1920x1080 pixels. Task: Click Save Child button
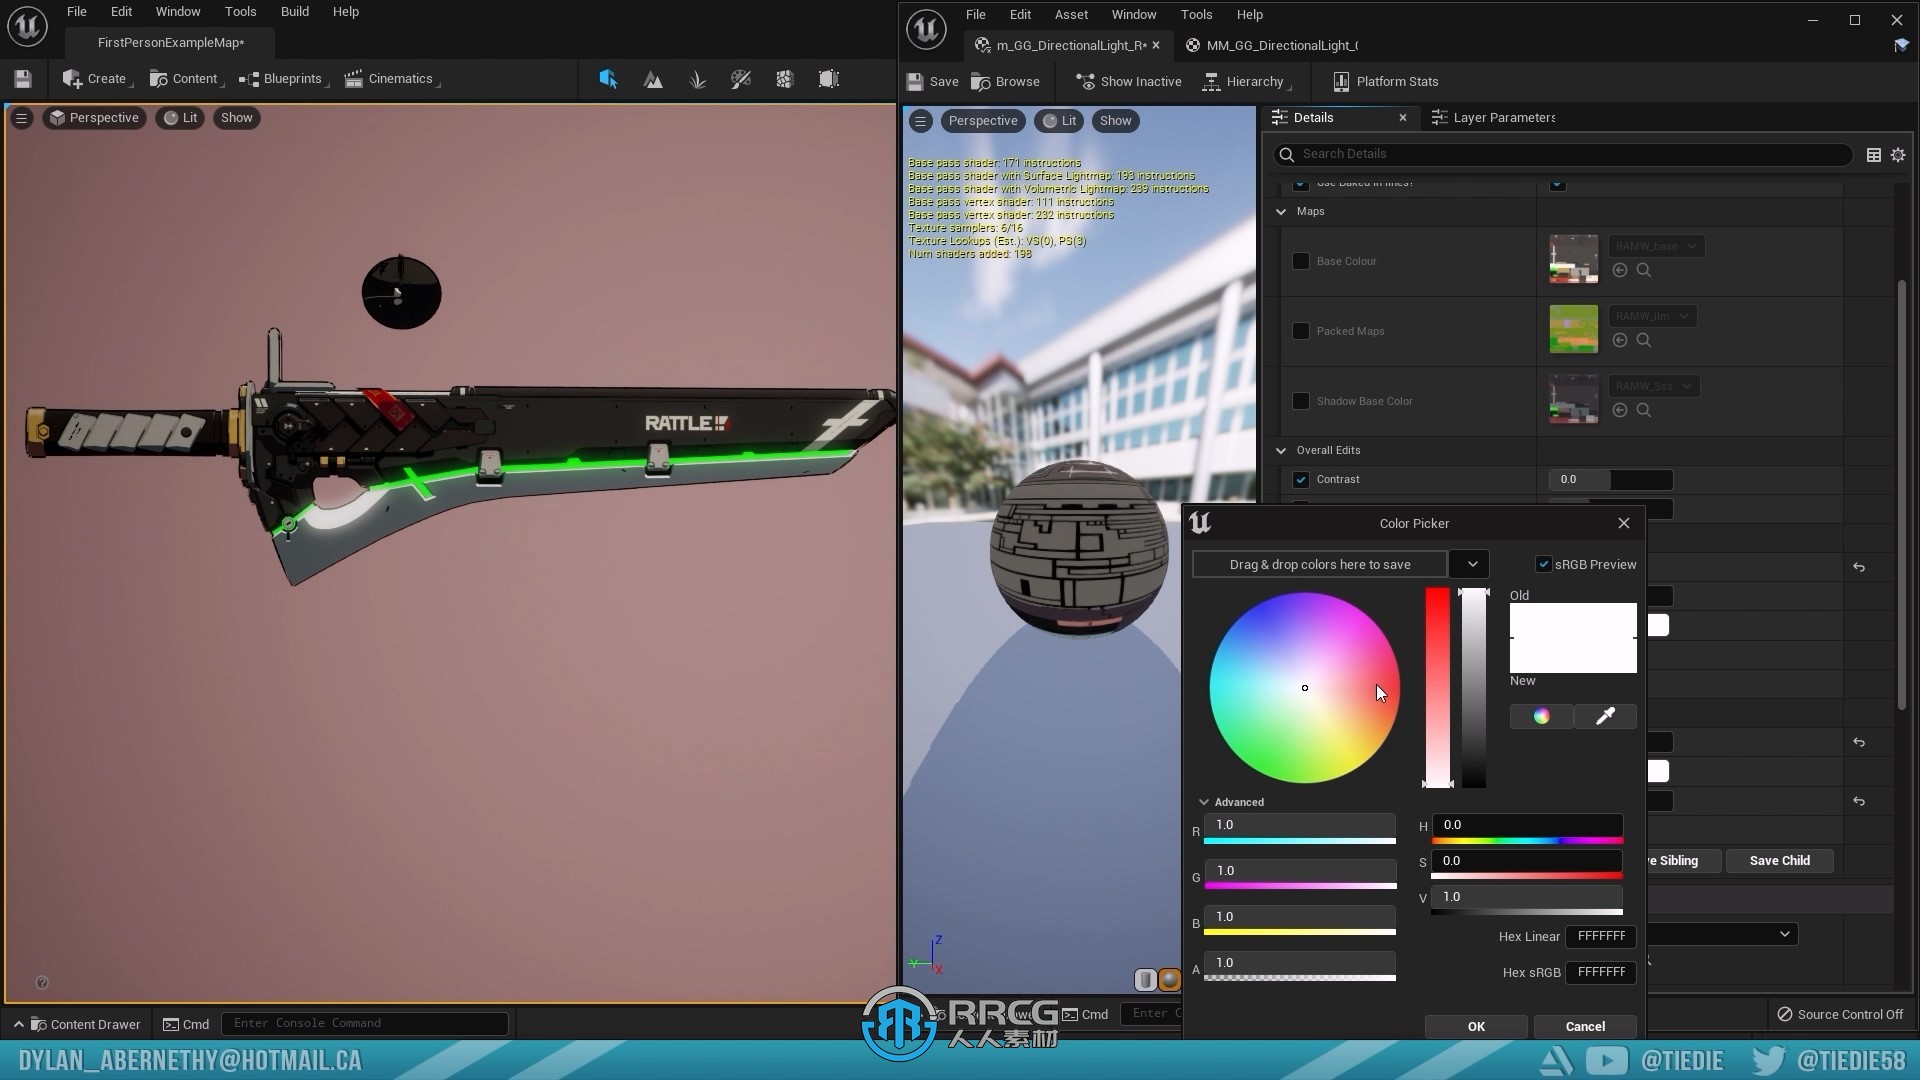point(1779,860)
